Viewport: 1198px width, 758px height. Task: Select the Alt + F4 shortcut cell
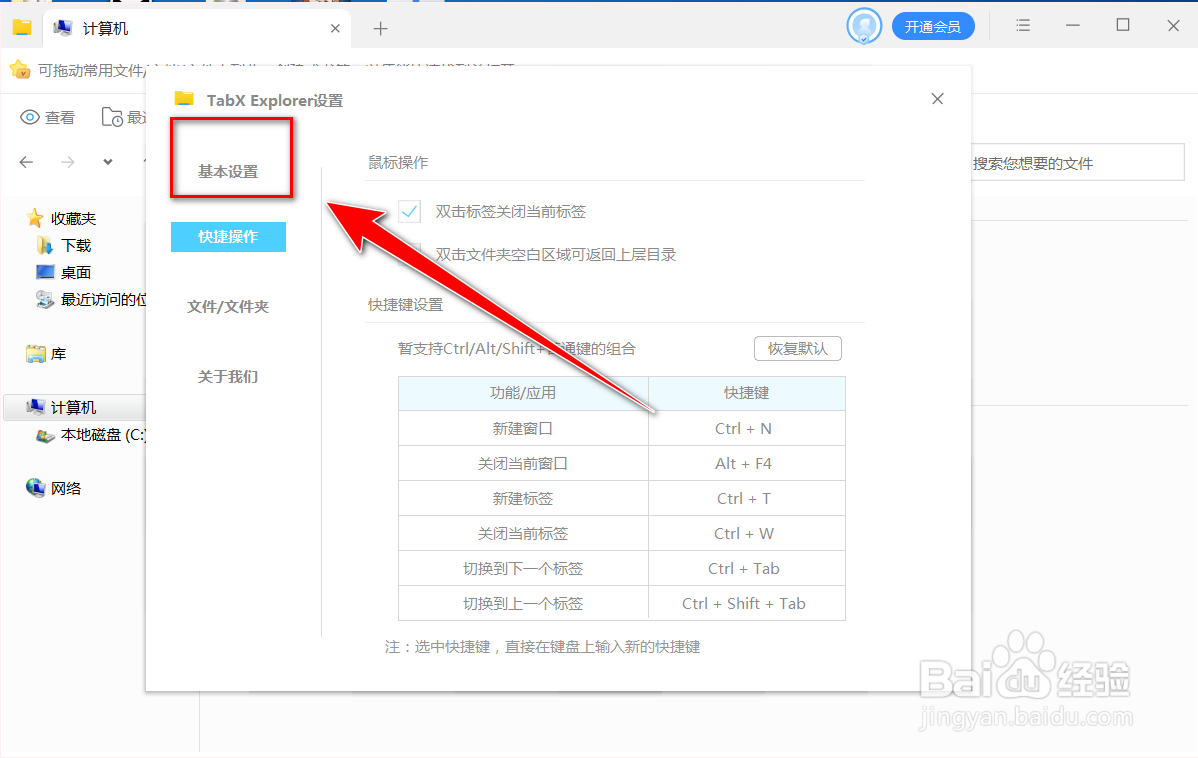coord(746,464)
